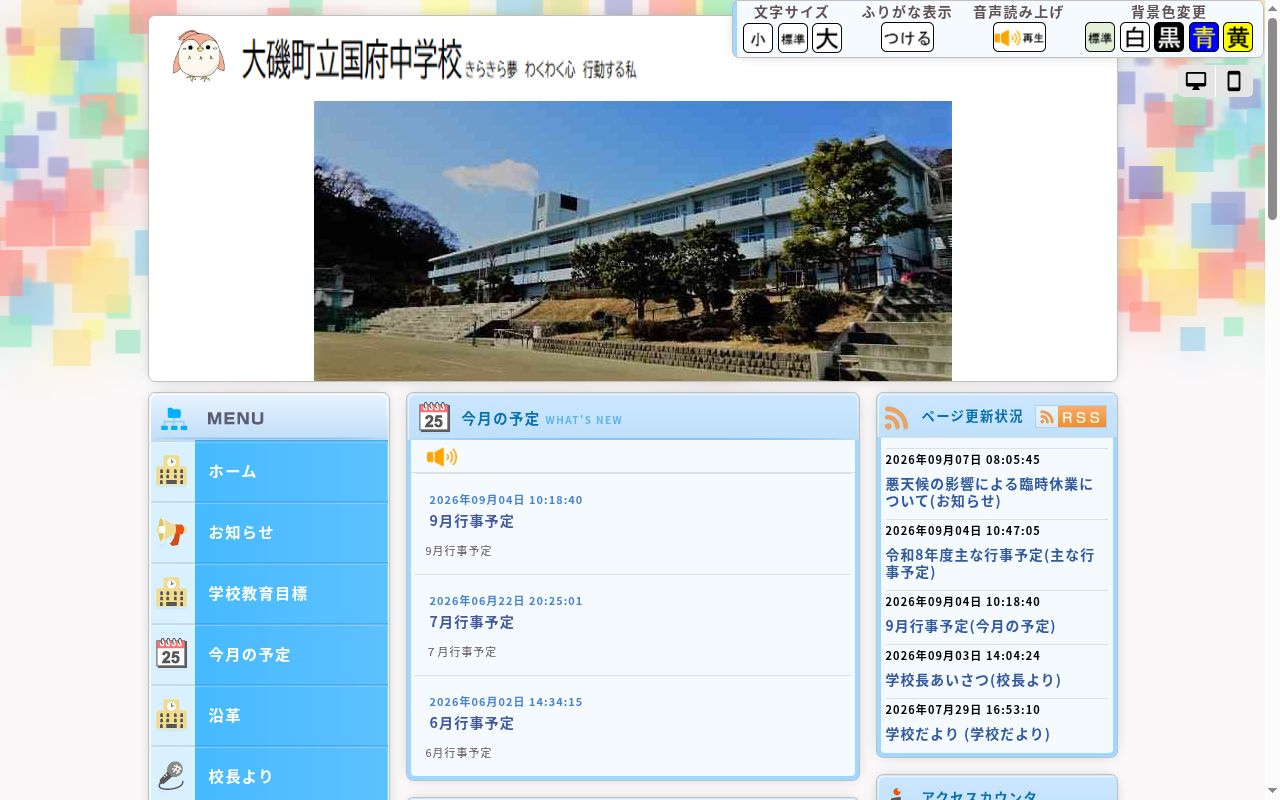This screenshot has height=800, width=1280.
Task: Click the school building icon beside ホーム
Action: [x=172, y=471]
